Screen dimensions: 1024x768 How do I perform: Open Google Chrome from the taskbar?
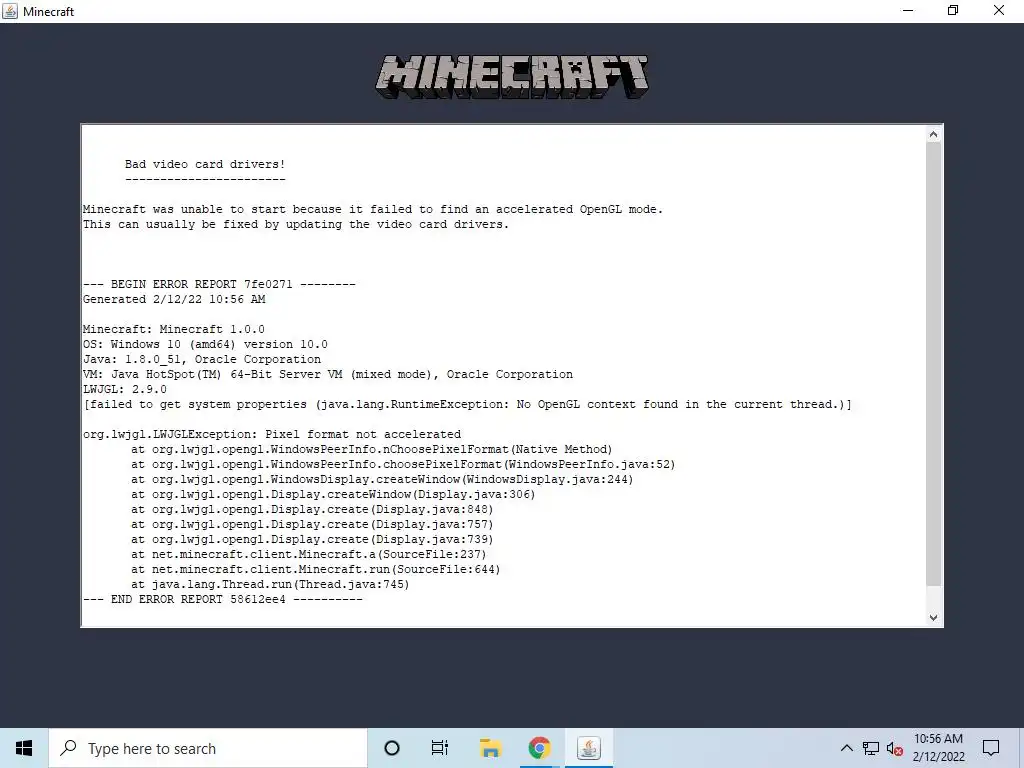[x=539, y=748]
